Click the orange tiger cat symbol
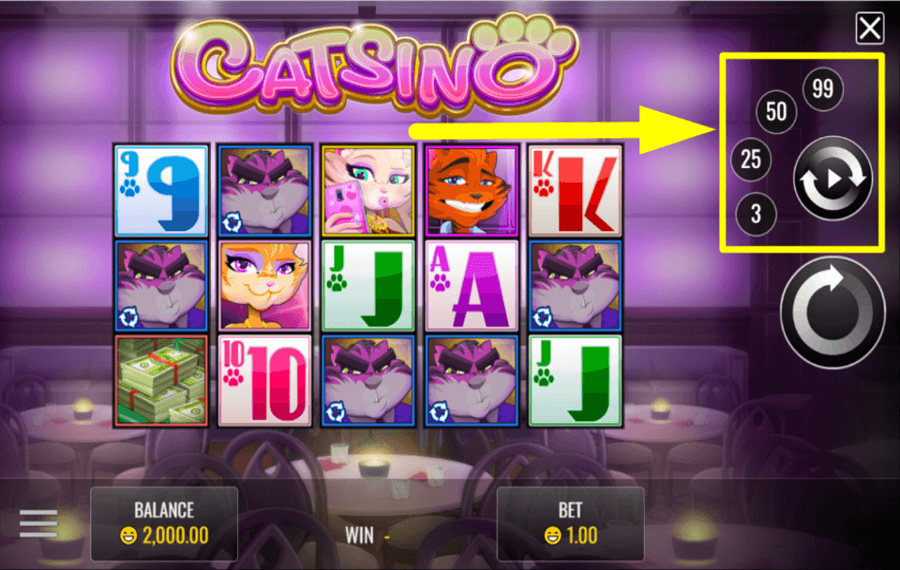The width and height of the screenshot is (900, 570). (471, 190)
